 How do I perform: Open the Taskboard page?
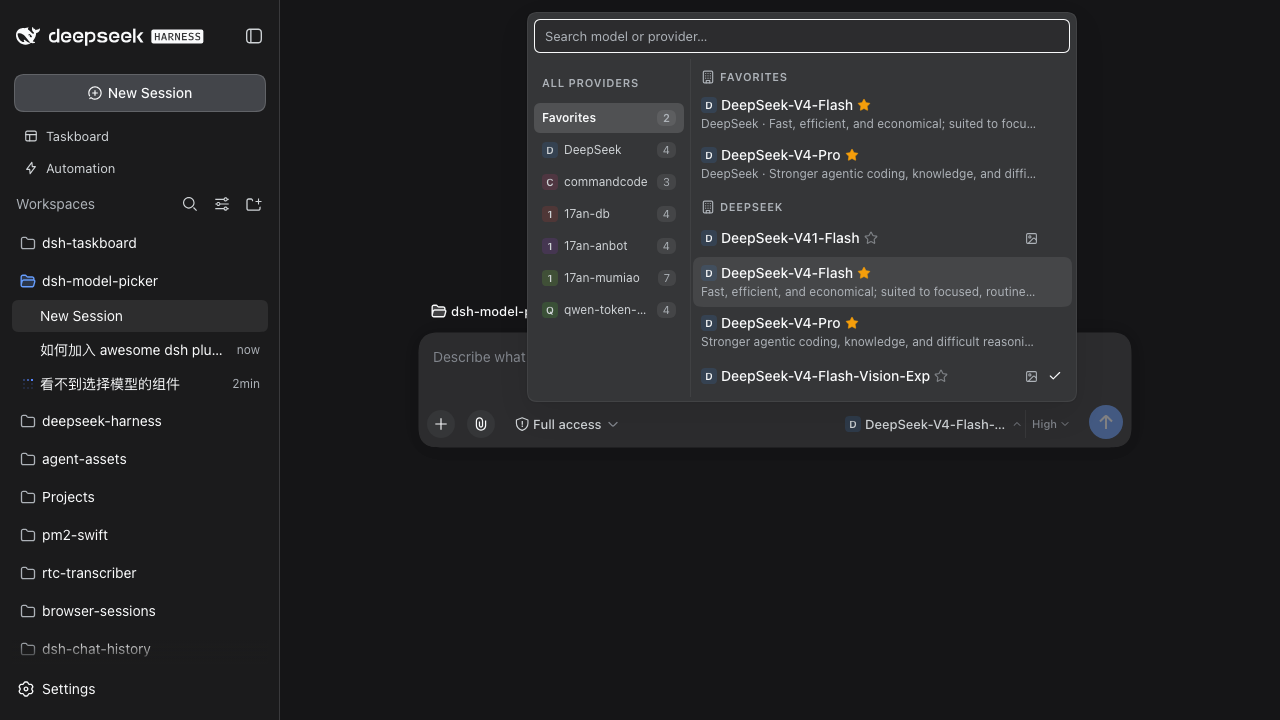pyautogui.click(x=140, y=136)
